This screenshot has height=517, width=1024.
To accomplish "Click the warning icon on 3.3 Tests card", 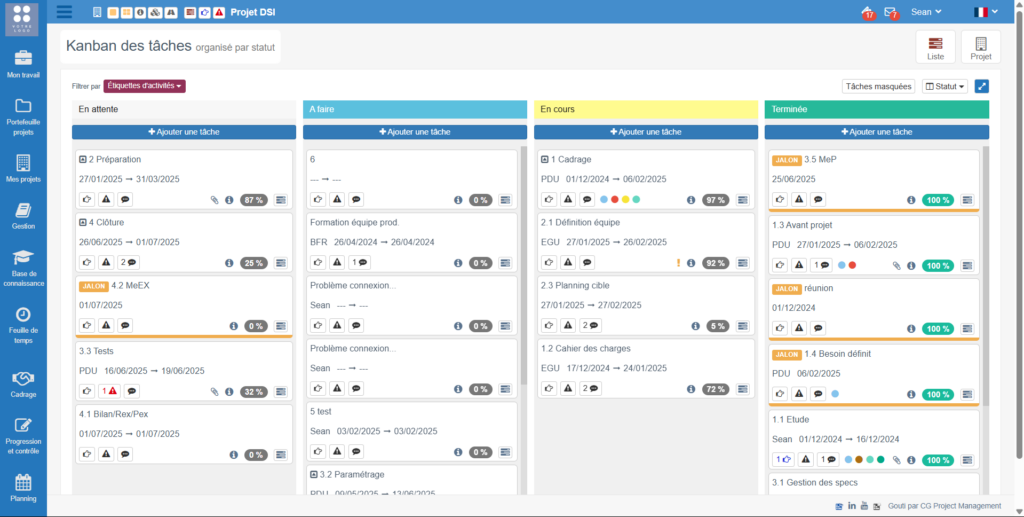I will (108, 391).
